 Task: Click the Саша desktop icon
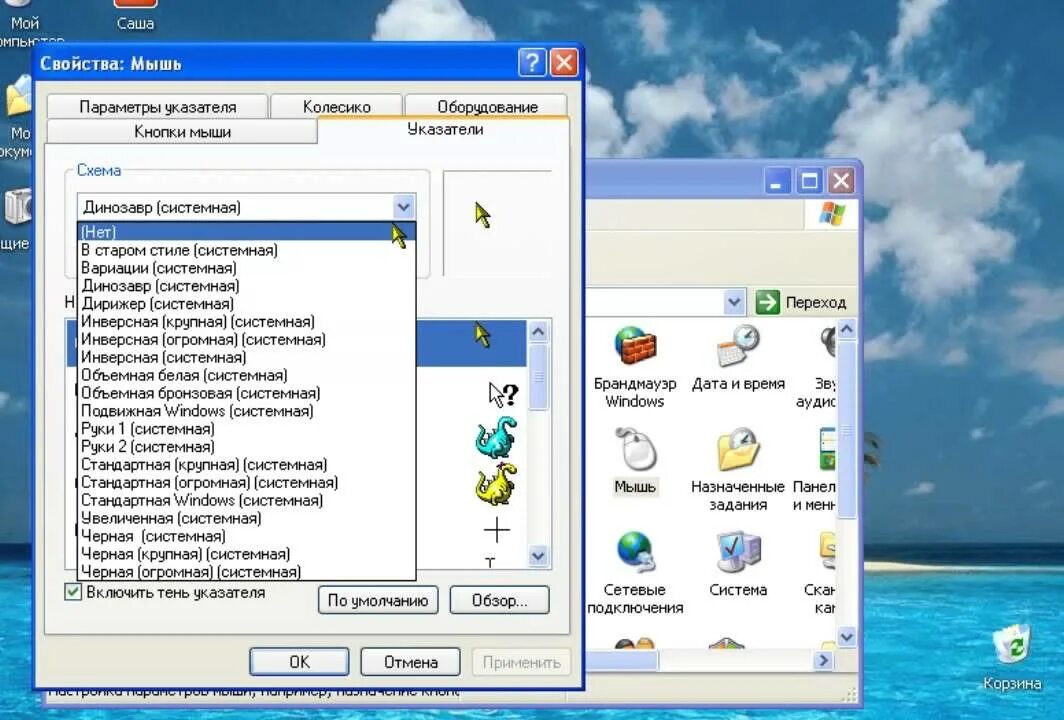click(135, 16)
